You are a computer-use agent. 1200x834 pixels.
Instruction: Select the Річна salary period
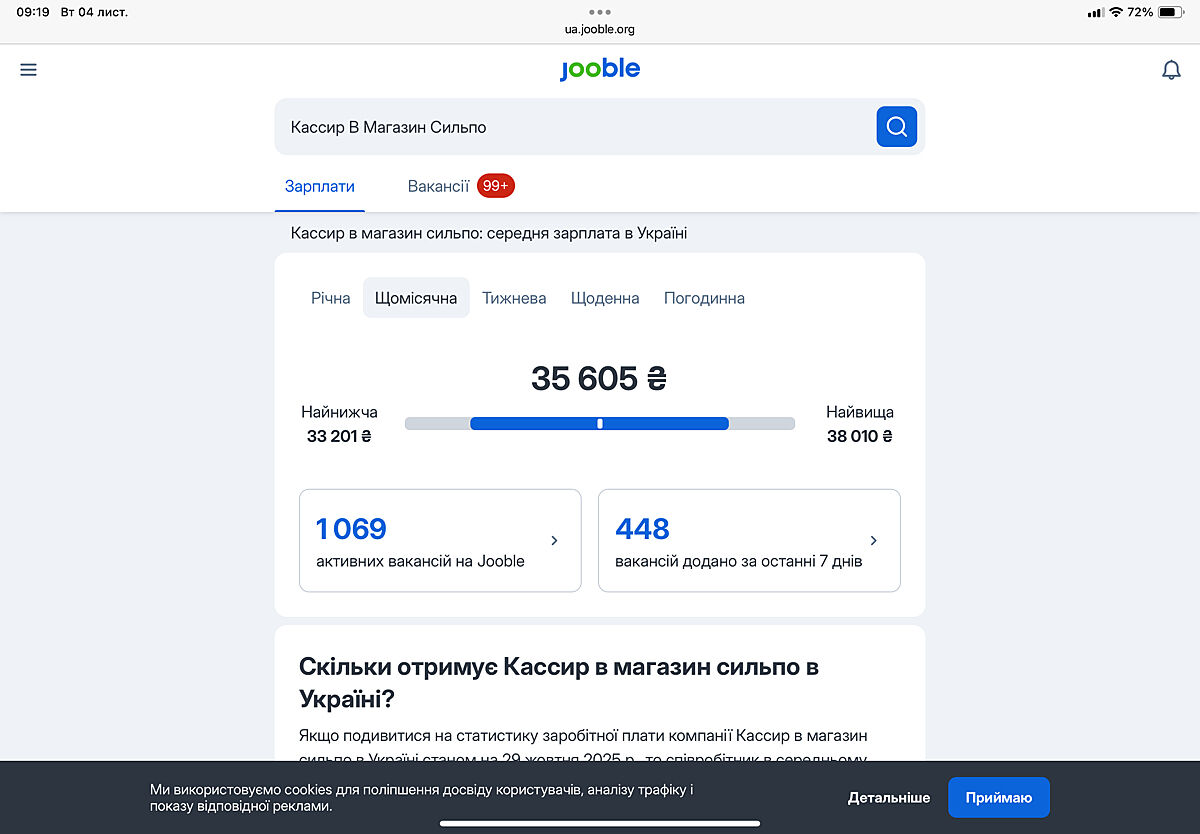[x=330, y=298]
